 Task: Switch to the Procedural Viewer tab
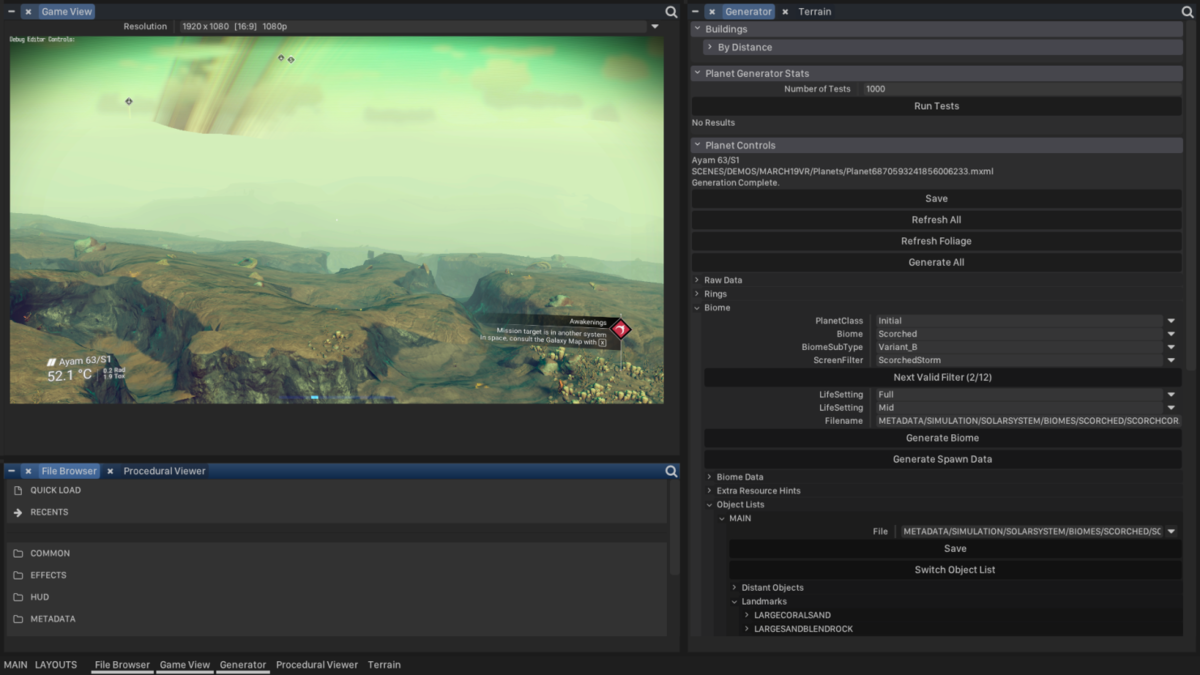164,471
